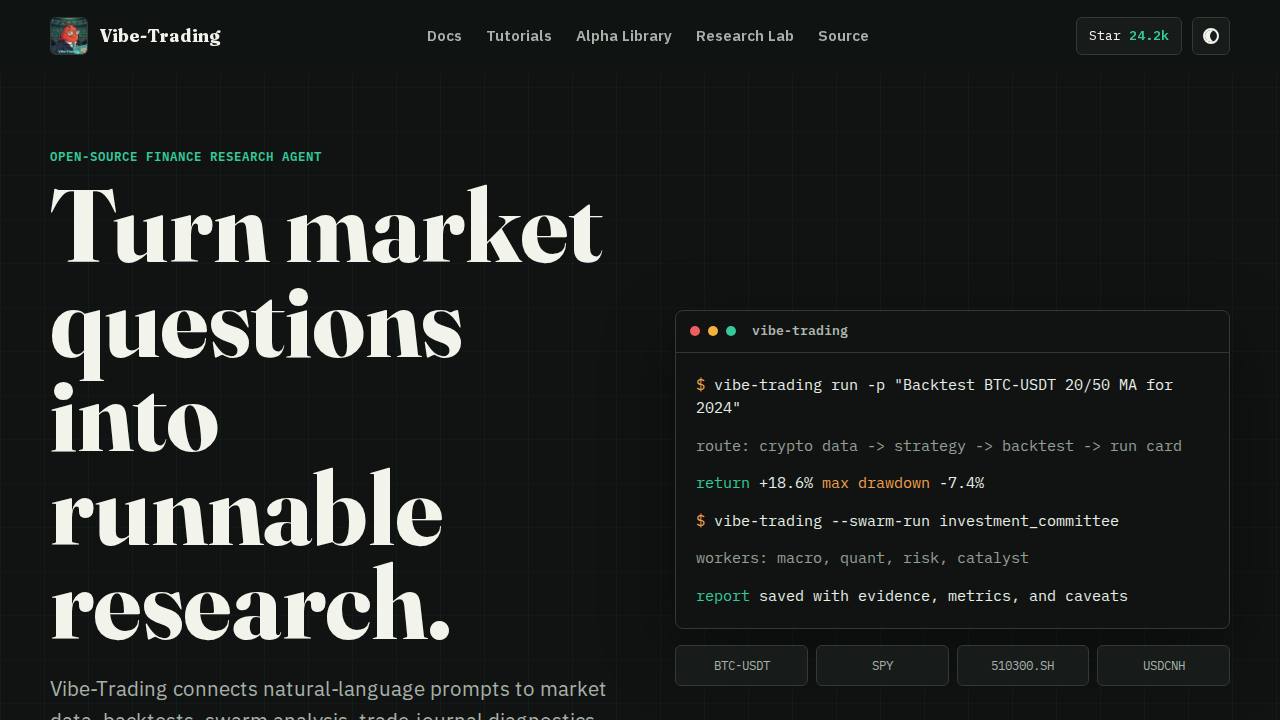Image resolution: width=1280 pixels, height=720 pixels.
Task: Select the USDCNH ticker chip
Action: tap(1163, 665)
